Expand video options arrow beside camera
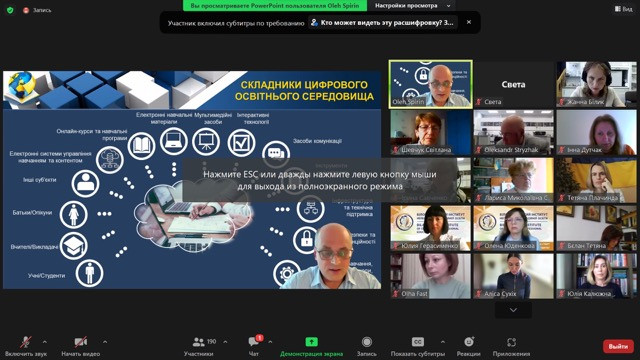Image resolution: width=640 pixels, height=360 pixels. (x=105, y=342)
